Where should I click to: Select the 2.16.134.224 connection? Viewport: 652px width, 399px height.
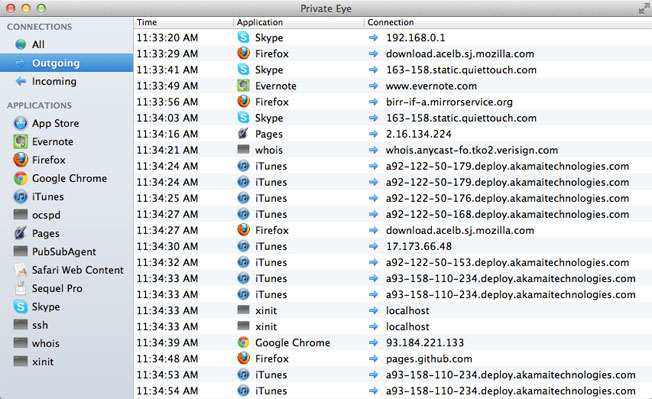418,134
